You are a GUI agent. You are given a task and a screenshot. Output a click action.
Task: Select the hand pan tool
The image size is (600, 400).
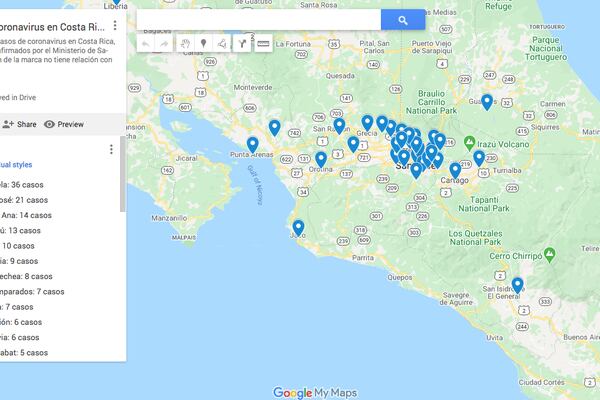(x=185, y=44)
